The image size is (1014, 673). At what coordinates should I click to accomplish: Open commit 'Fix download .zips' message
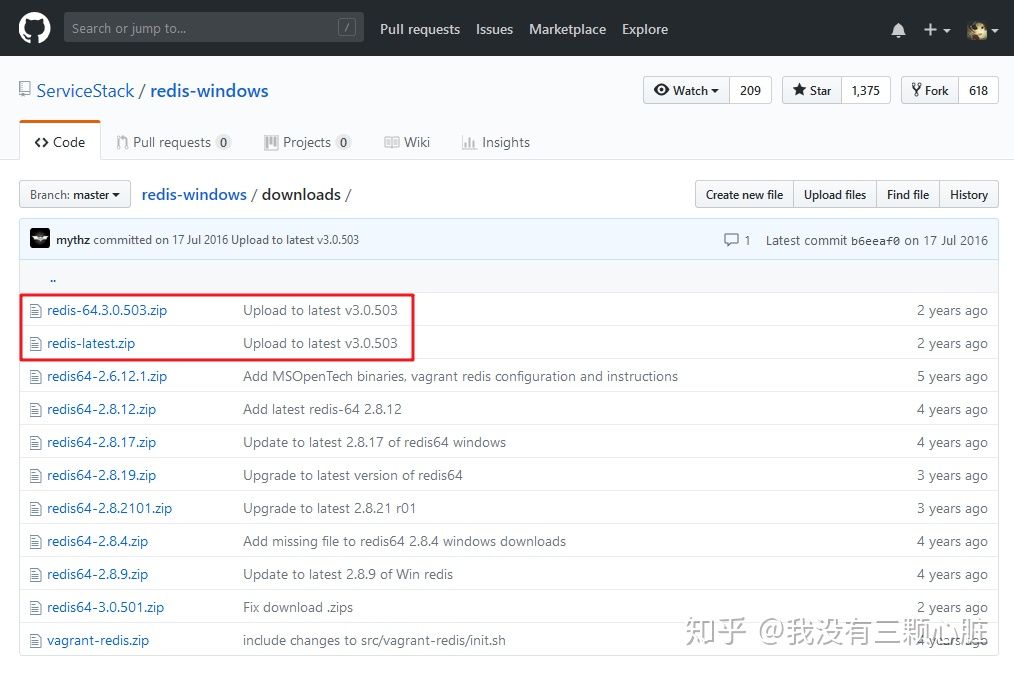coord(297,607)
